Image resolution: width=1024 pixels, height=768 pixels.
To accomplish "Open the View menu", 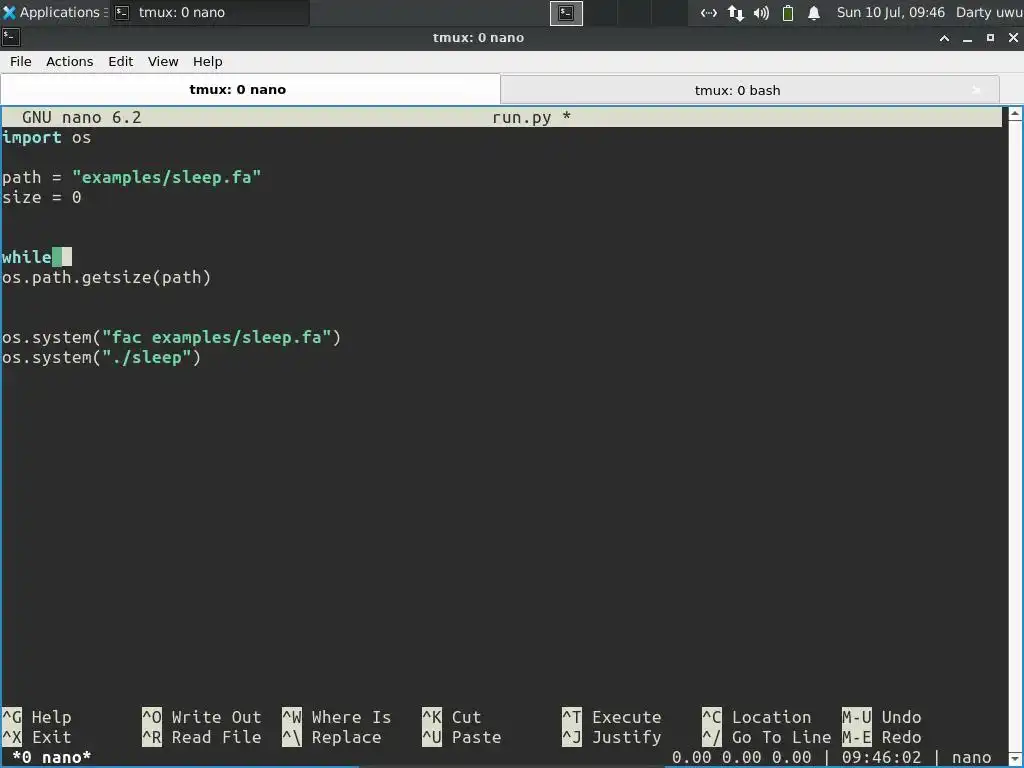I will click(x=163, y=61).
